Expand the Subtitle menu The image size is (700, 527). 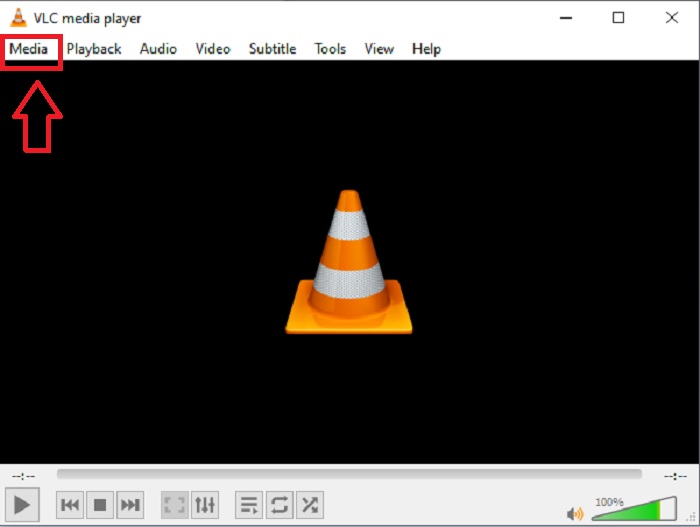coord(272,49)
